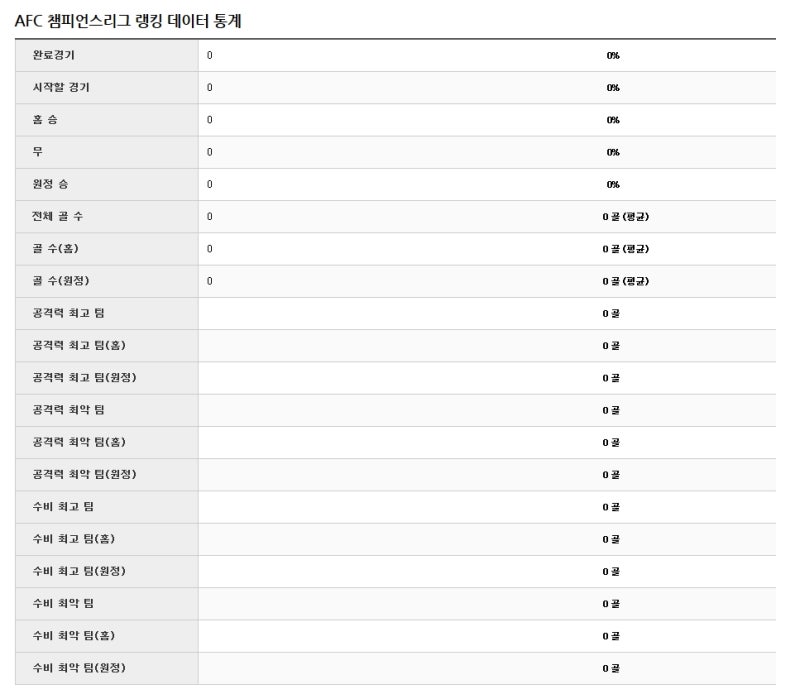Select the '공격력 최고 팀' row label
800x694 pixels.
pyautogui.click(x=68, y=314)
